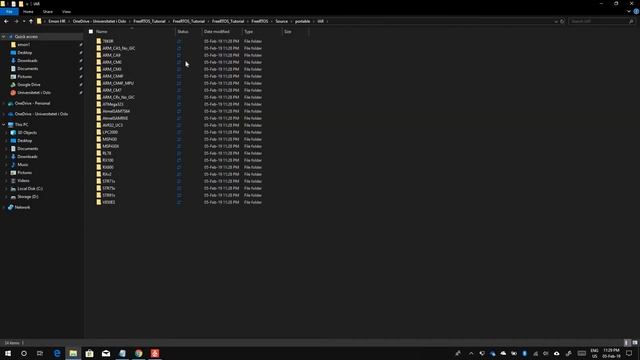Open the 78K0R folder
Viewport: 640px width, 360px height.
(108, 41)
